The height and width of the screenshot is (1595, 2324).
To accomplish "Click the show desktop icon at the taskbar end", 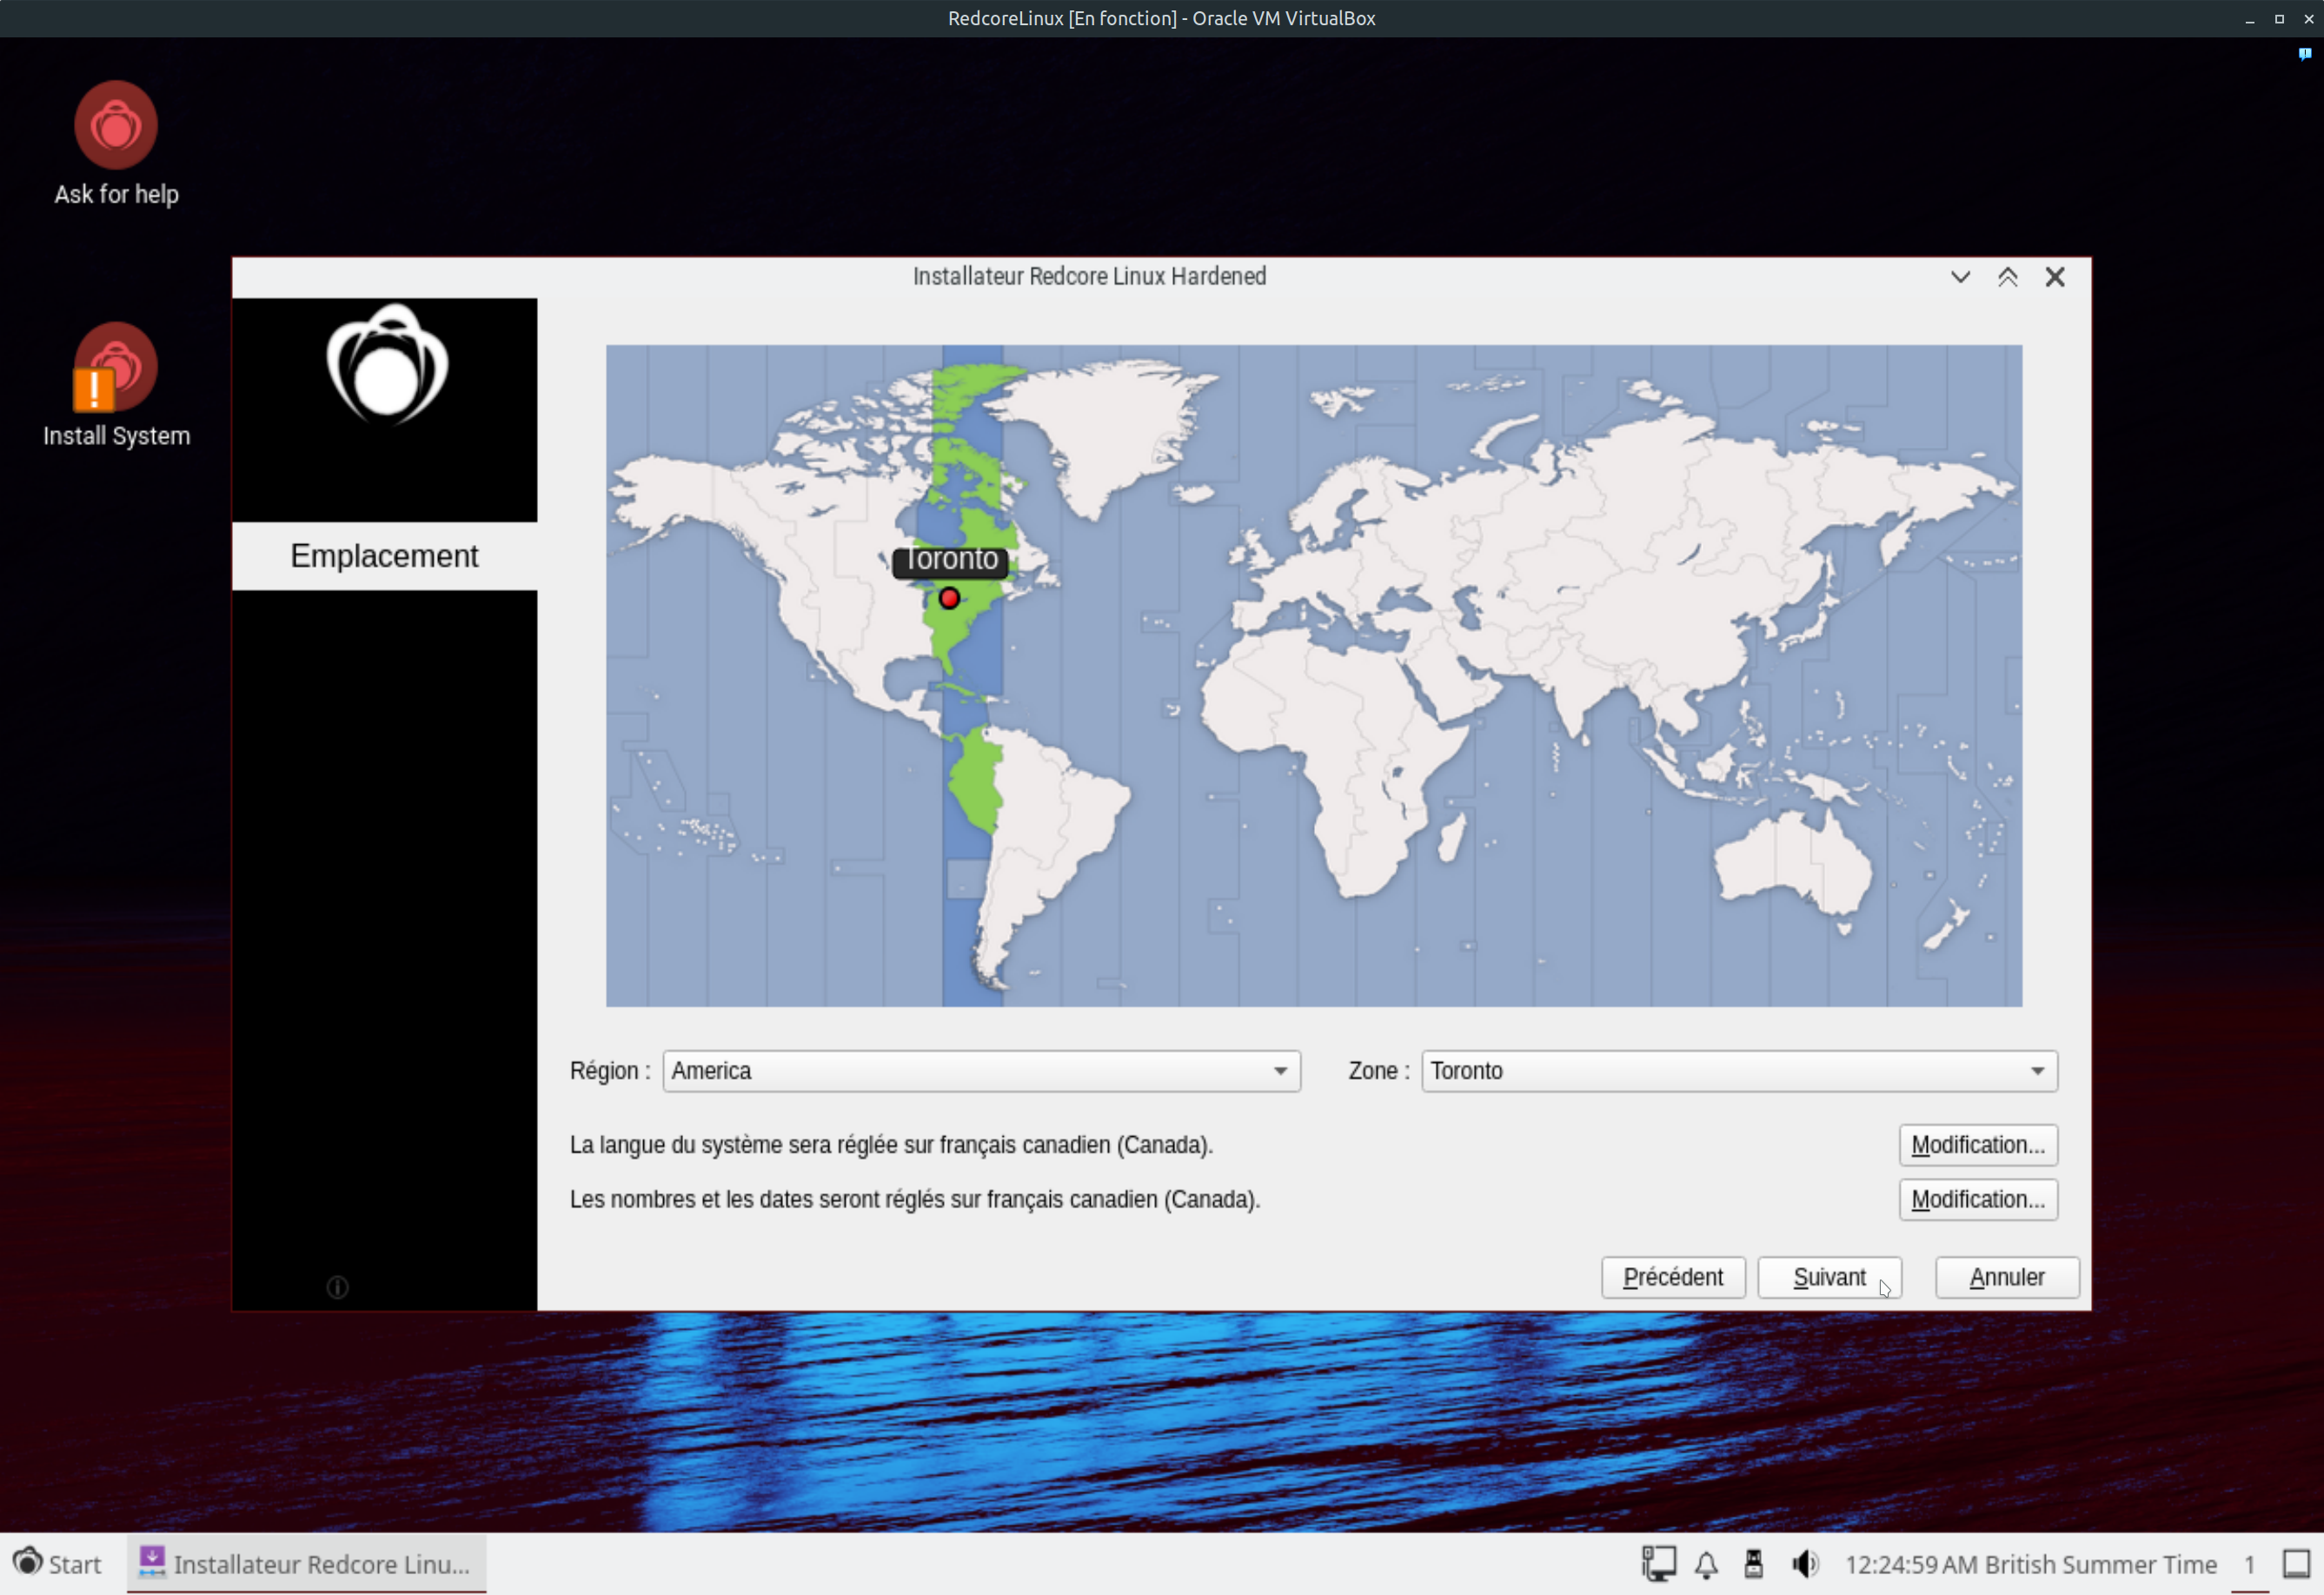I will tap(2296, 1564).
